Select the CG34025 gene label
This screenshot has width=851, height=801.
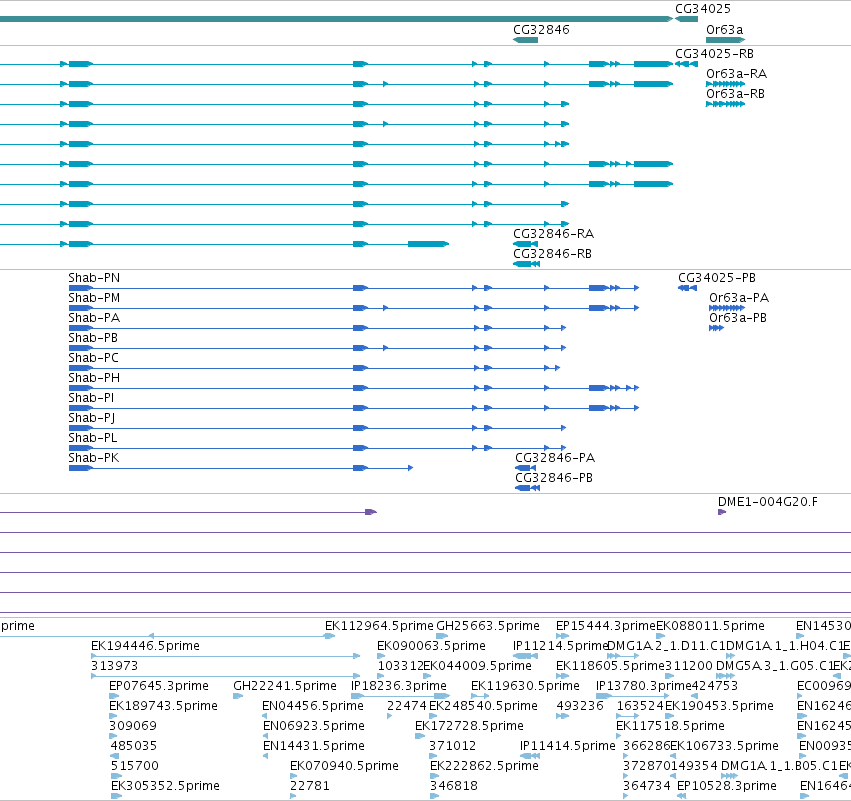pyautogui.click(x=702, y=9)
